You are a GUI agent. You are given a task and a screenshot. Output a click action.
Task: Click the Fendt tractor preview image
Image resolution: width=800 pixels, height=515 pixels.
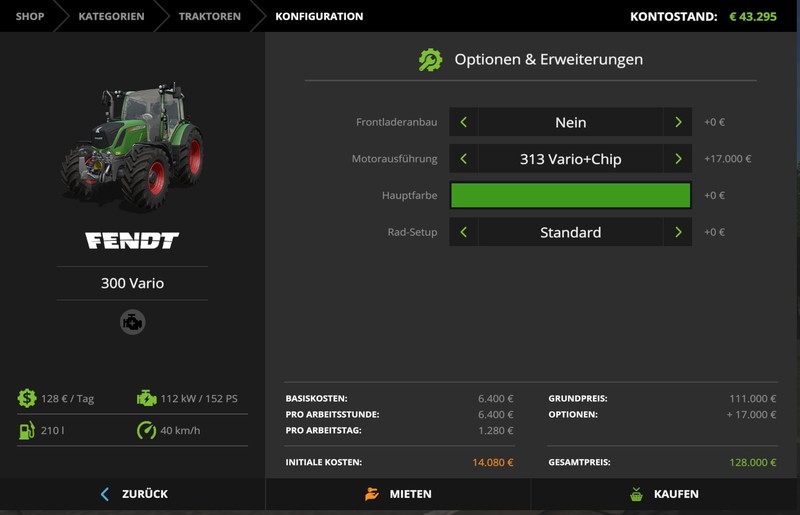tap(133, 145)
